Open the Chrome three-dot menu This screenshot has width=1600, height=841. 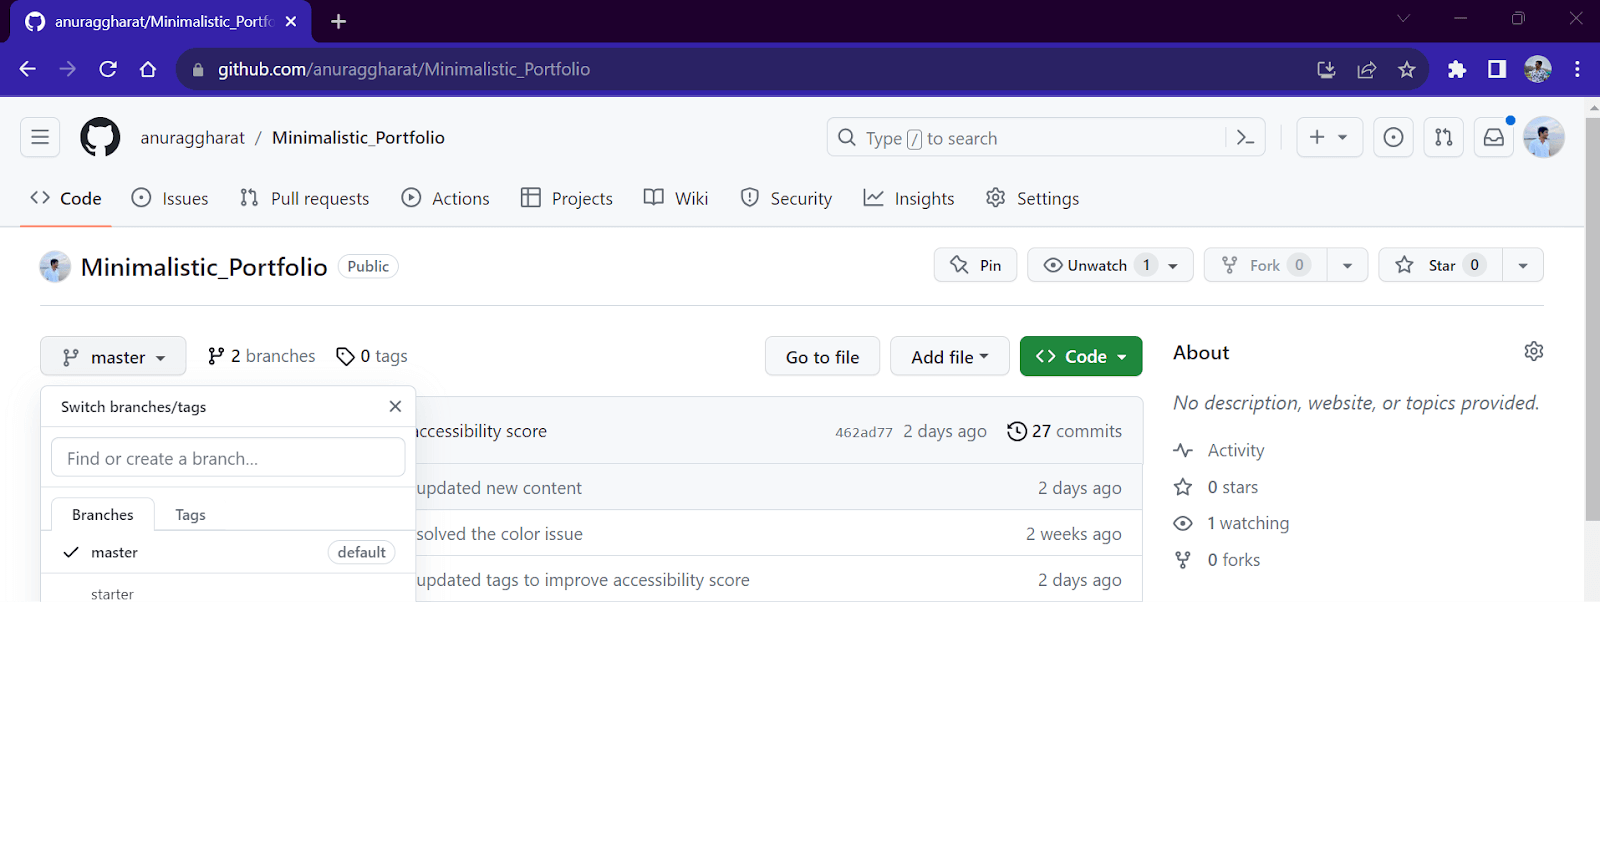(x=1577, y=69)
